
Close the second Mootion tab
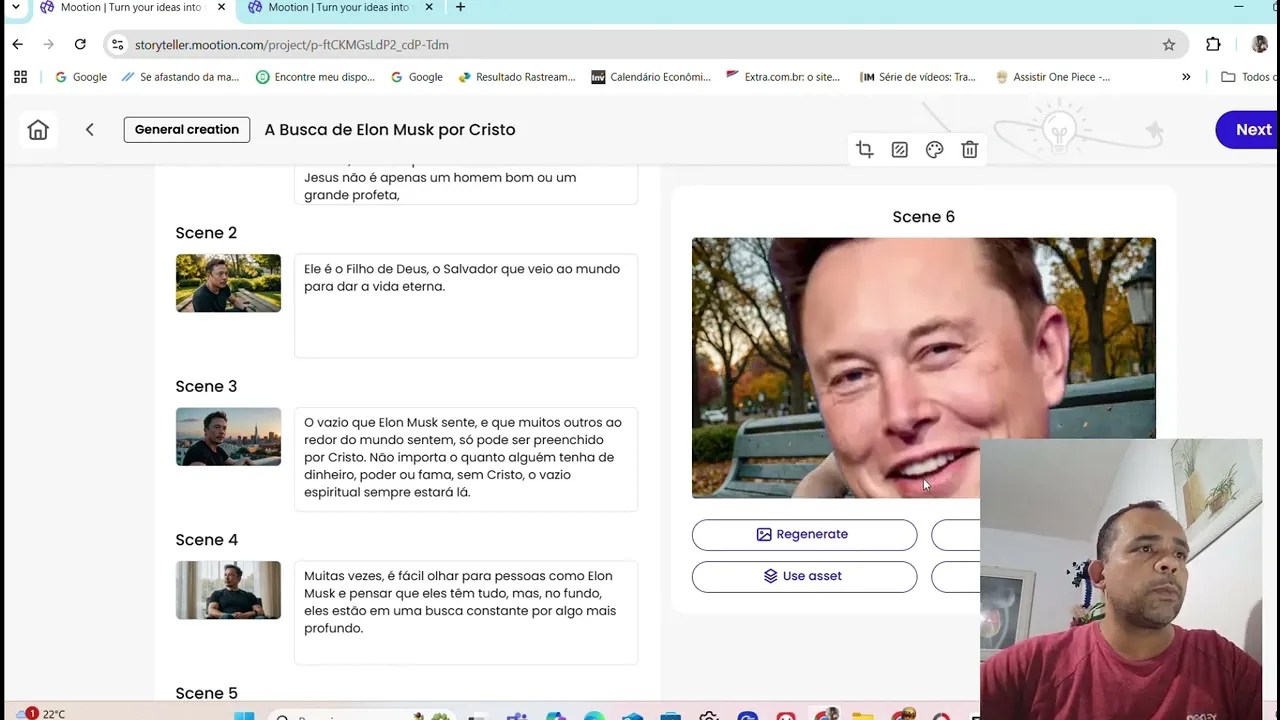point(429,7)
